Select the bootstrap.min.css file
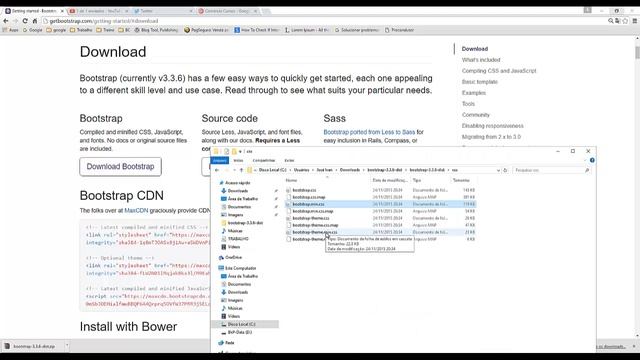Viewport: 640px width, 360px height. (308, 204)
